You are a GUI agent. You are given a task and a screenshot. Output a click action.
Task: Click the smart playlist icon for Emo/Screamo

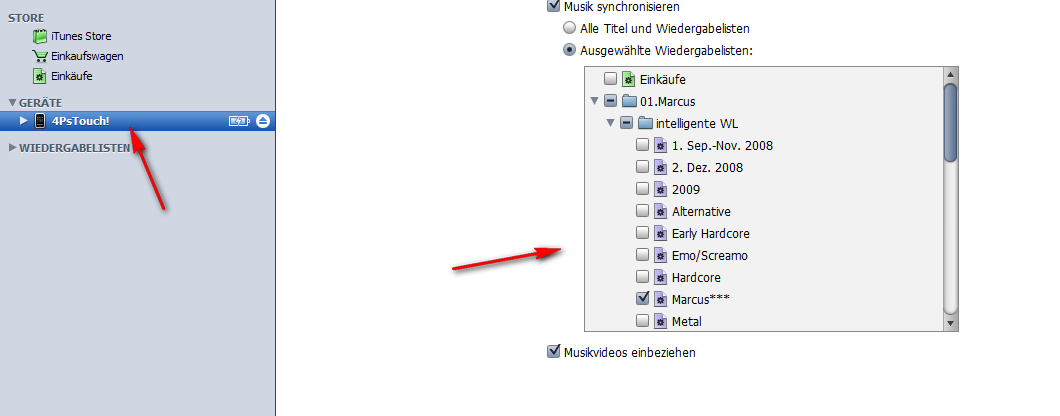click(660, 256)
